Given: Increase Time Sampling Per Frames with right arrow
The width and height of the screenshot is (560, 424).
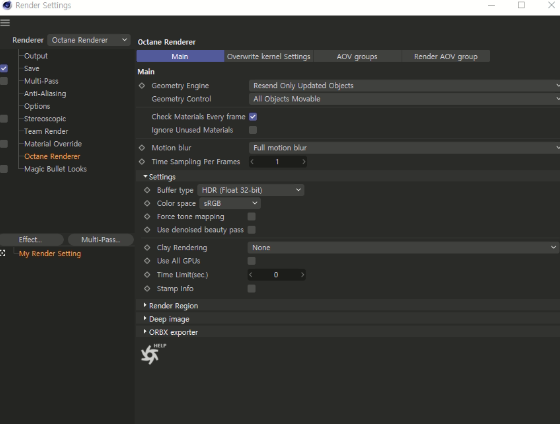Looking at the screenshot, I should click(303, 162).
